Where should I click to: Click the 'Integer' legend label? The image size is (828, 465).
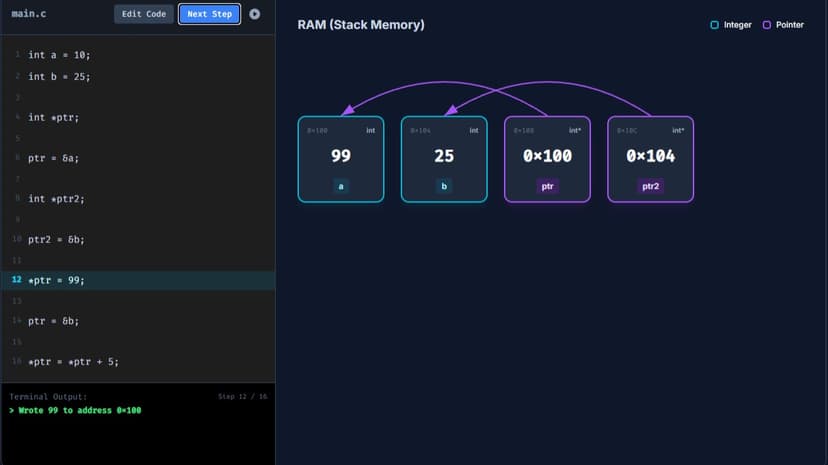point(738,25)
